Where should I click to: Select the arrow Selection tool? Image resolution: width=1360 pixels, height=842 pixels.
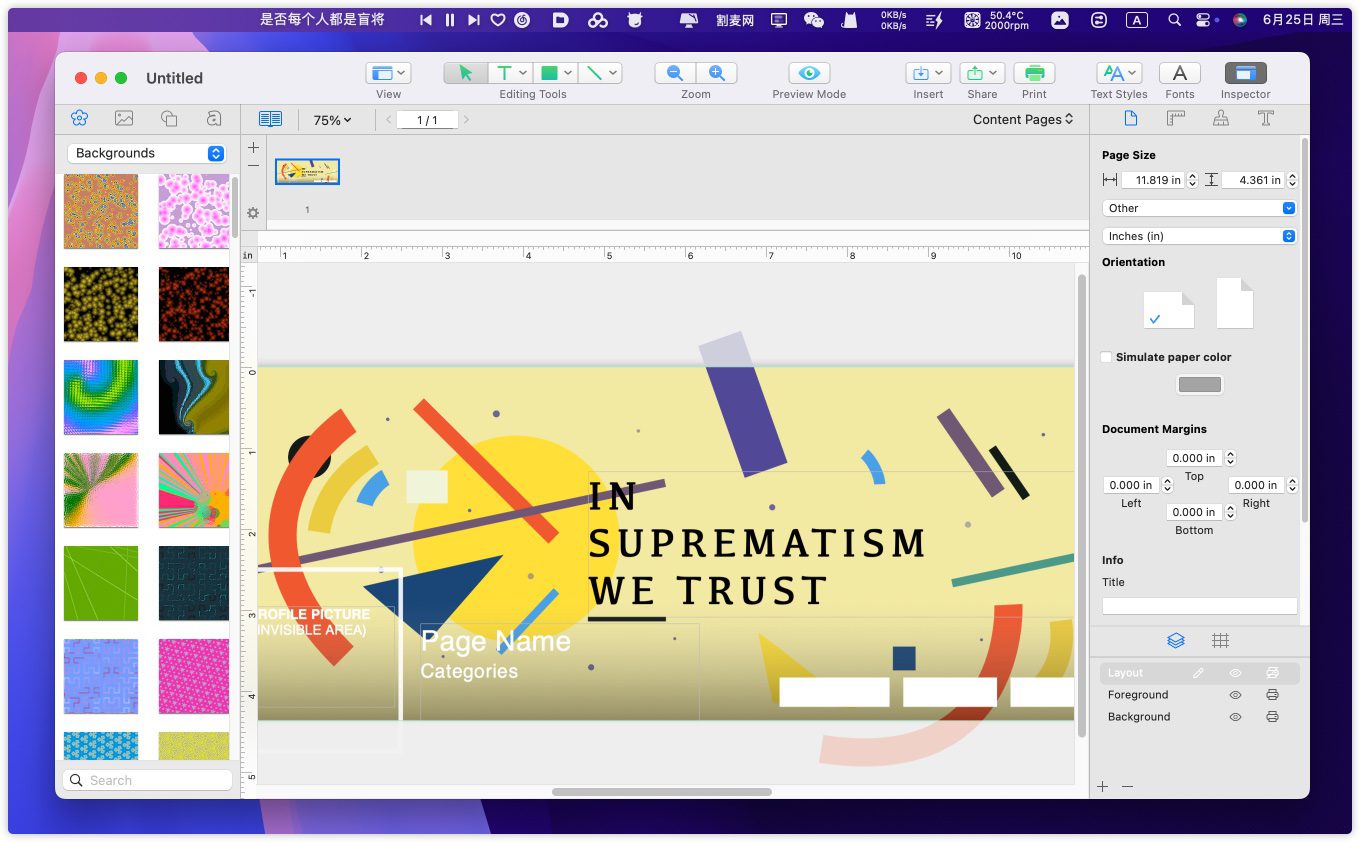pos(465,73)
